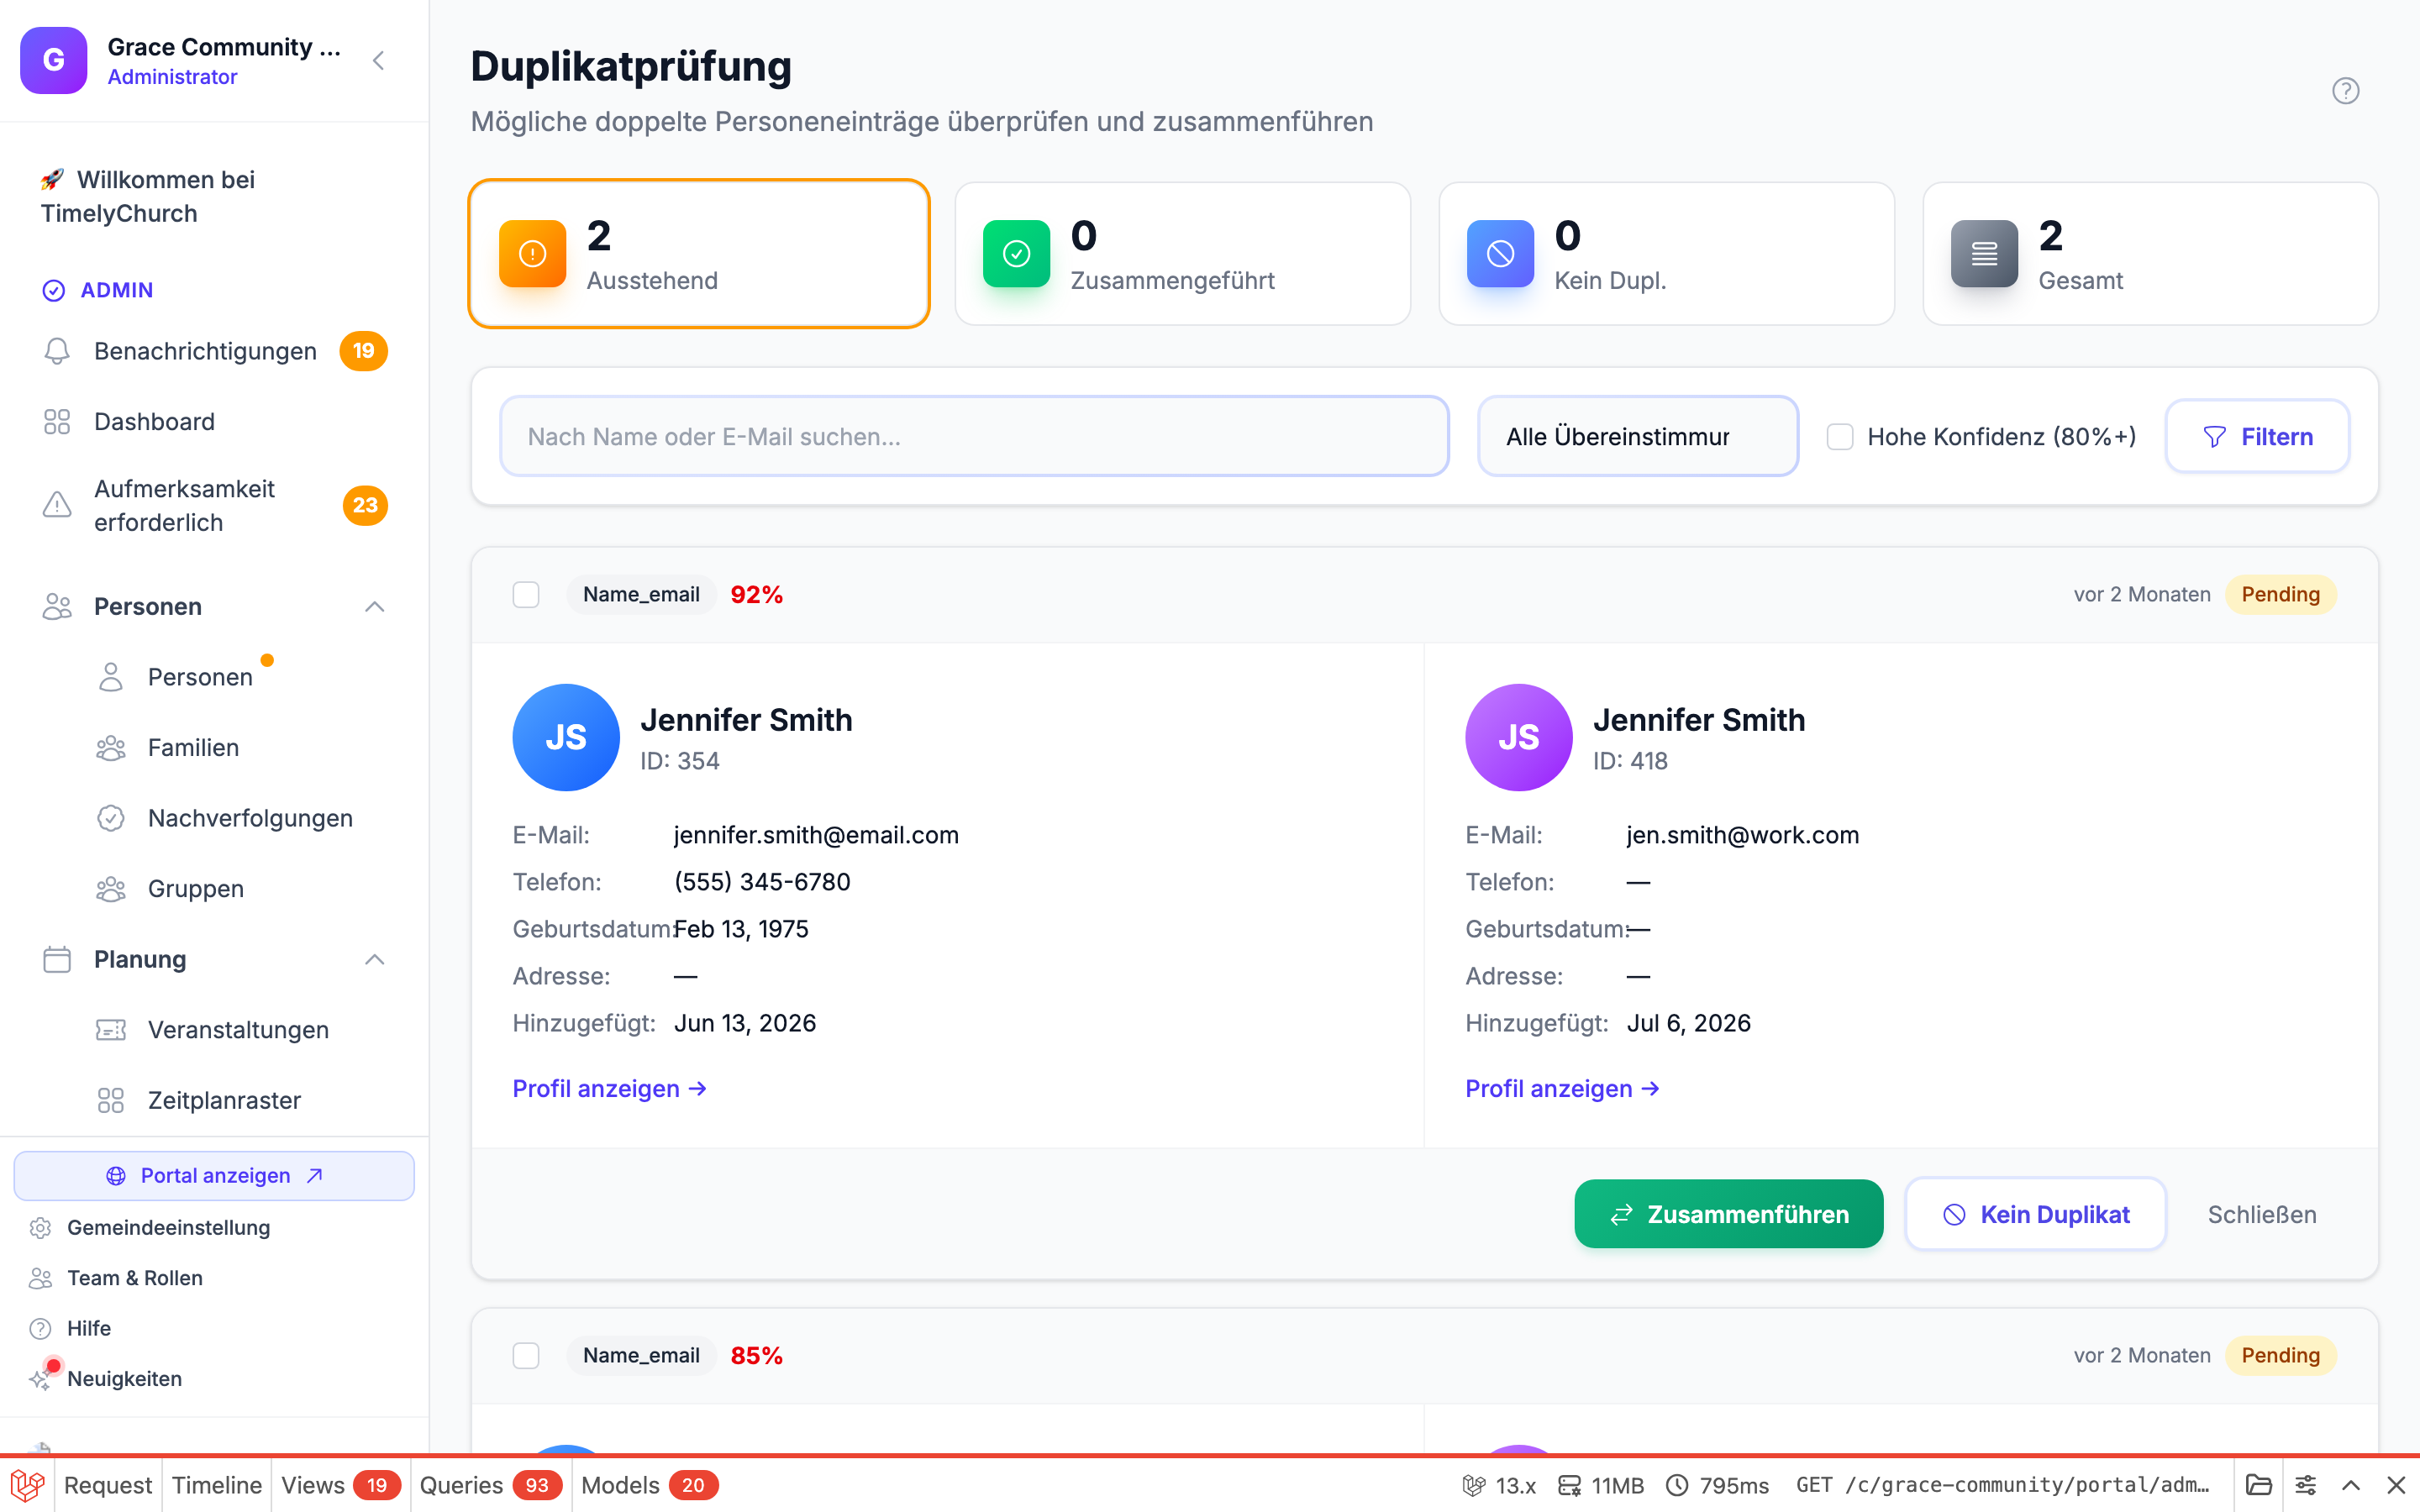Image resolution: width=2420 pixels, height=1512 pixels.
Task: Click the Schließen link
Action: [x=2262, y=1214]
